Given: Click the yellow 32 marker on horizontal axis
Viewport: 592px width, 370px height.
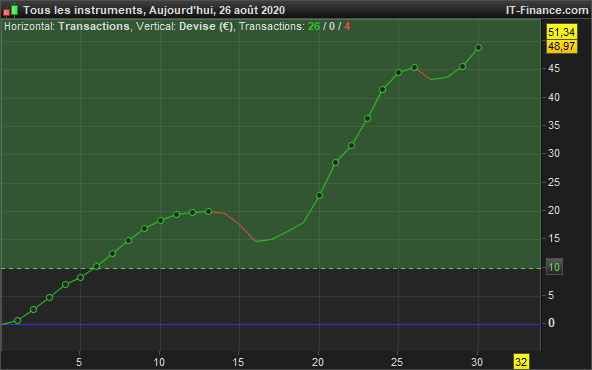Looking at the screenshot, I should click(521, 362).
